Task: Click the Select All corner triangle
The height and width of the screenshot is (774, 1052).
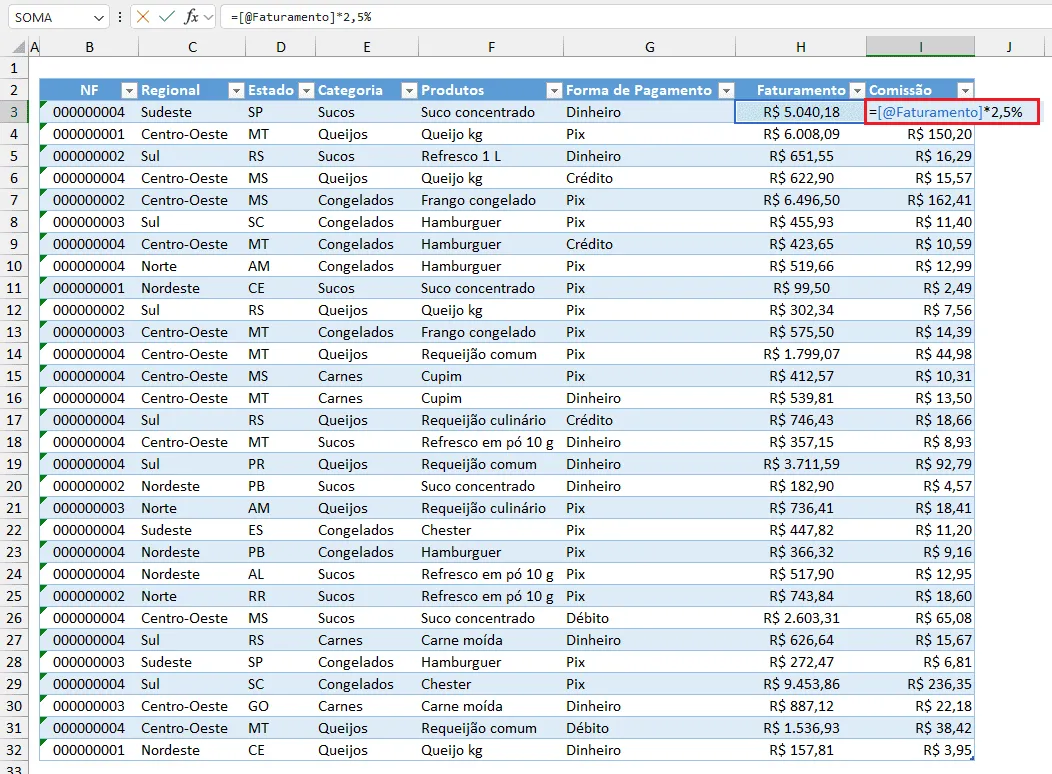Action: (x=19, y=47)
